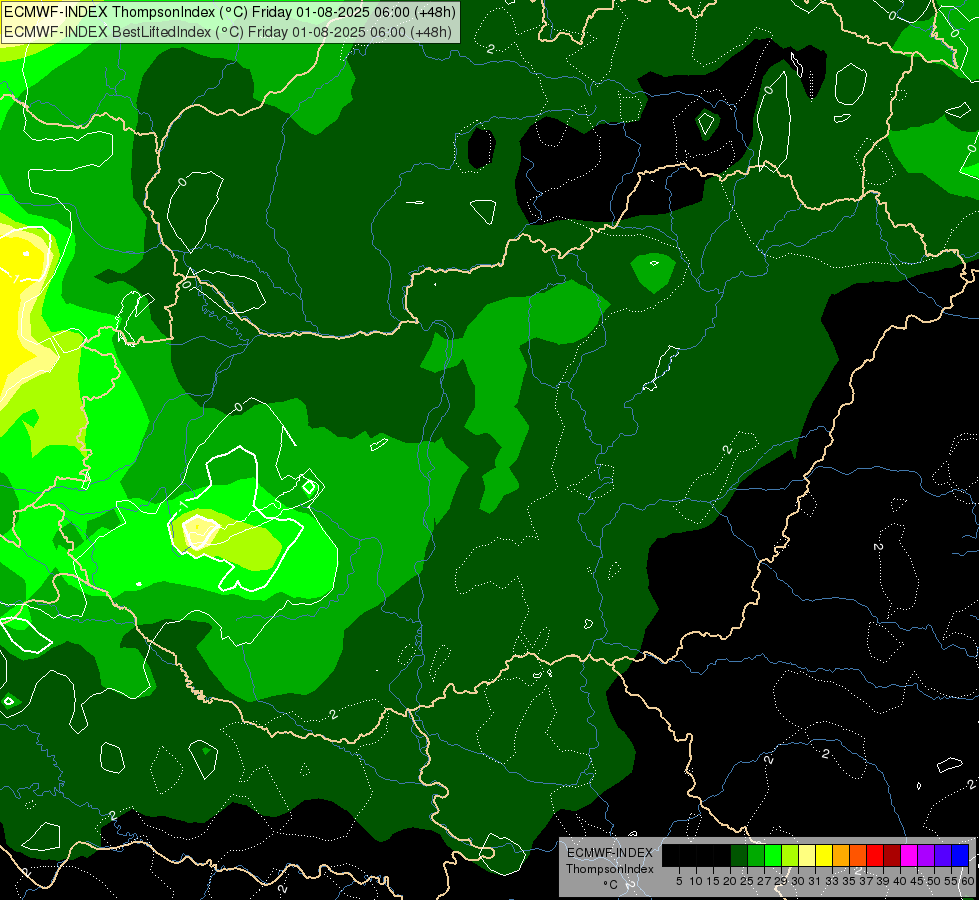Click the legend tick value 20

tap(731, 881)
